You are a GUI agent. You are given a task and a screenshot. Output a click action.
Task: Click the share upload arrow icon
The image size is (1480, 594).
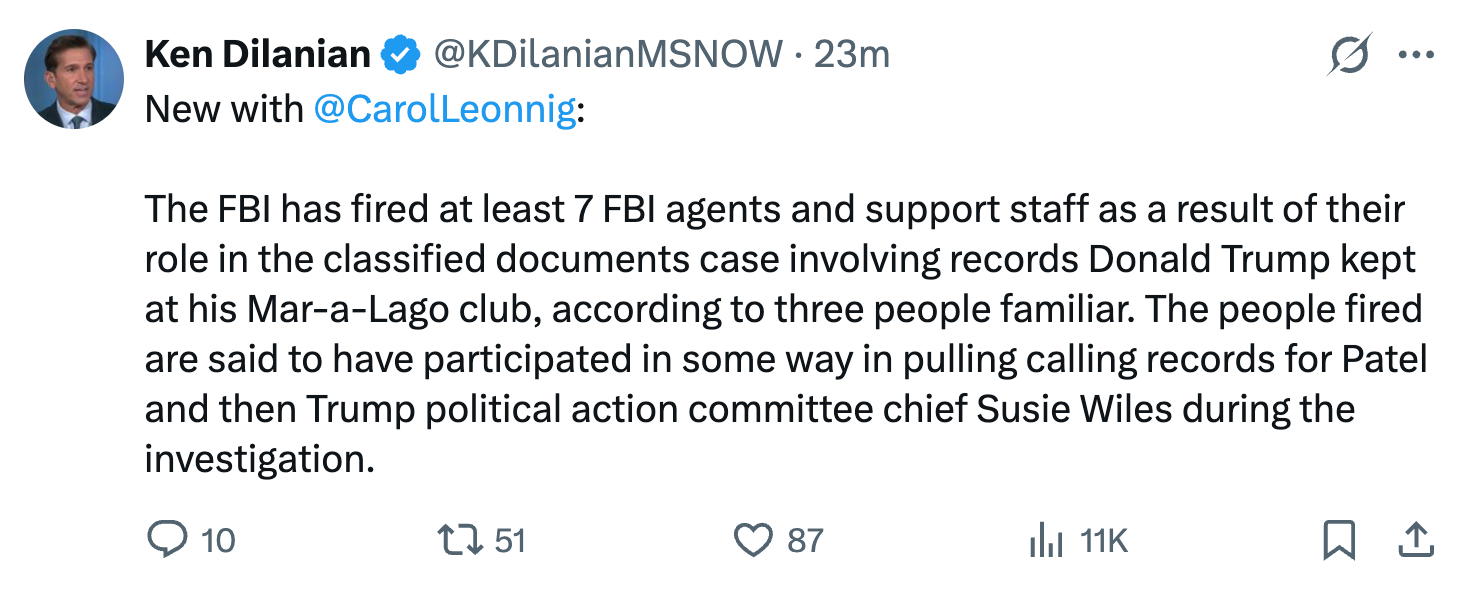[1414, 540]
